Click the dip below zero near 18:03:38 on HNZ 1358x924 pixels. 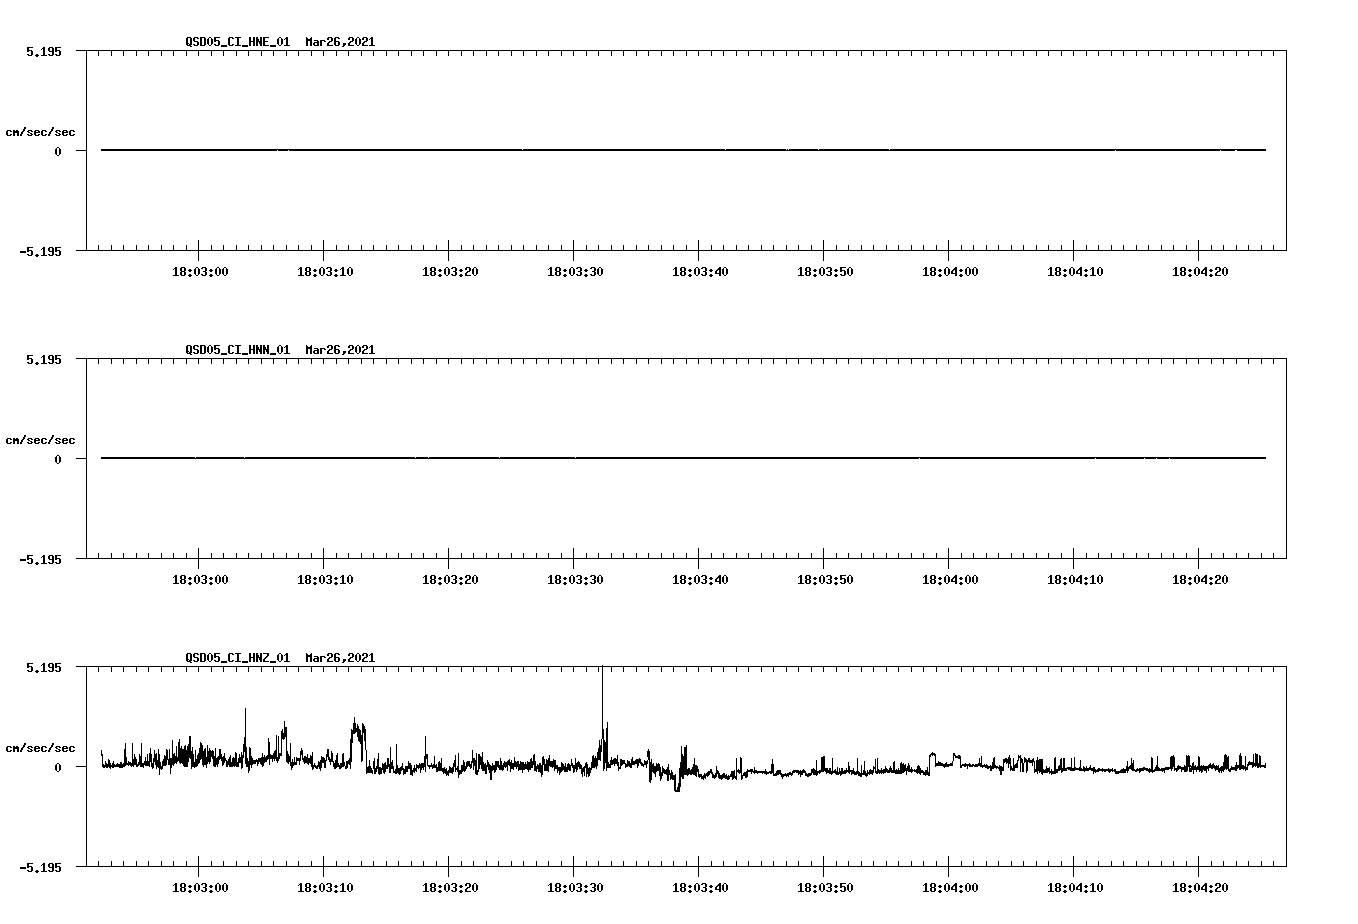click(676, 790)
